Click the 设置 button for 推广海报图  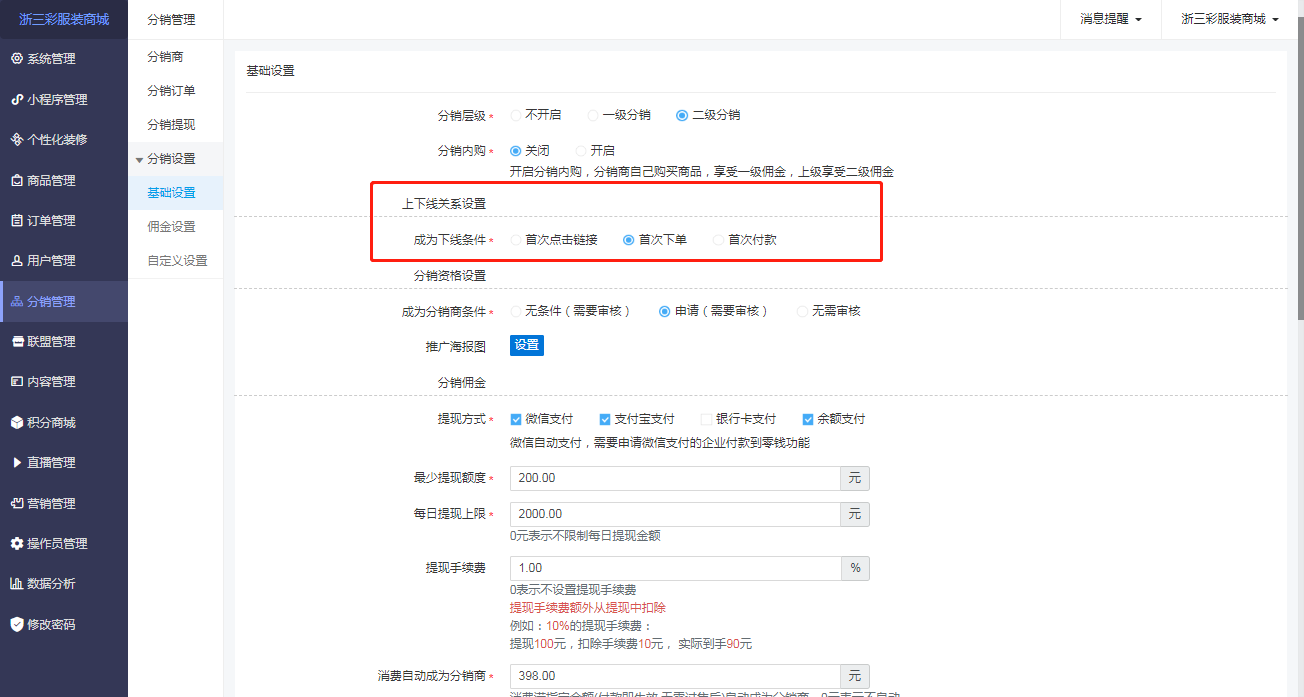[527, 345]
